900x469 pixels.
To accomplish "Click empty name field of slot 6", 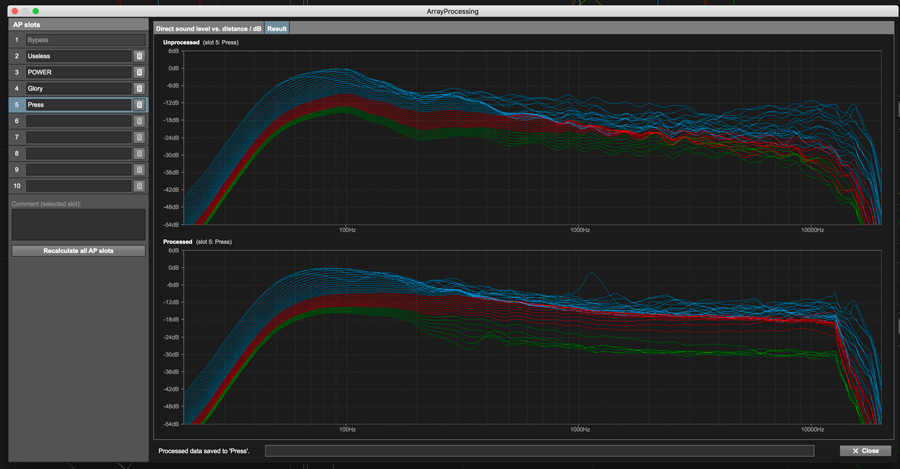I will (x=79, y=121).
